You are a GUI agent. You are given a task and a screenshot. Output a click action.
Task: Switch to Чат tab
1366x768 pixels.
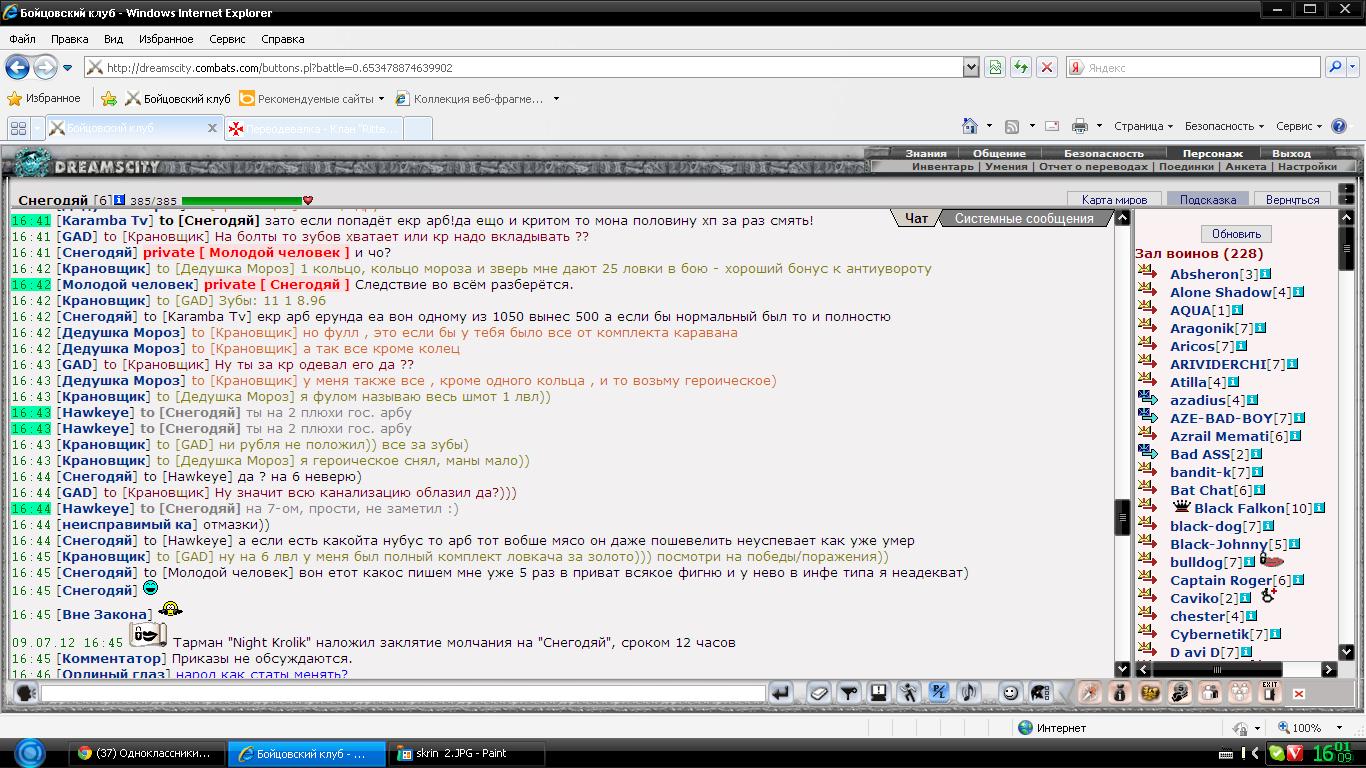click(x=916, y=218)
